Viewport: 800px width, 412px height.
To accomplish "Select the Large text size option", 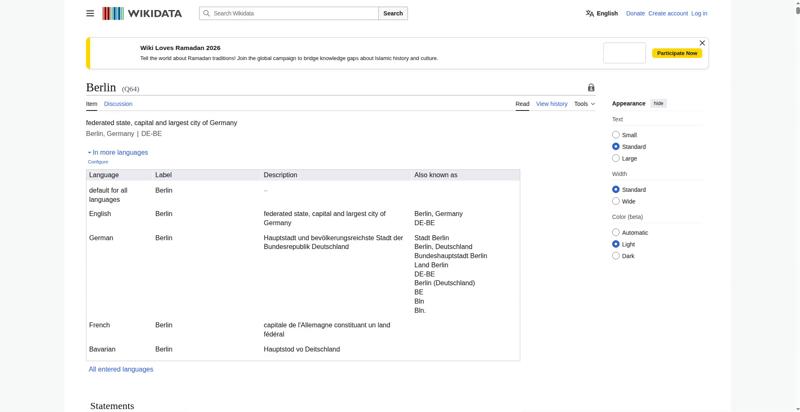I will tap(616, 158).
